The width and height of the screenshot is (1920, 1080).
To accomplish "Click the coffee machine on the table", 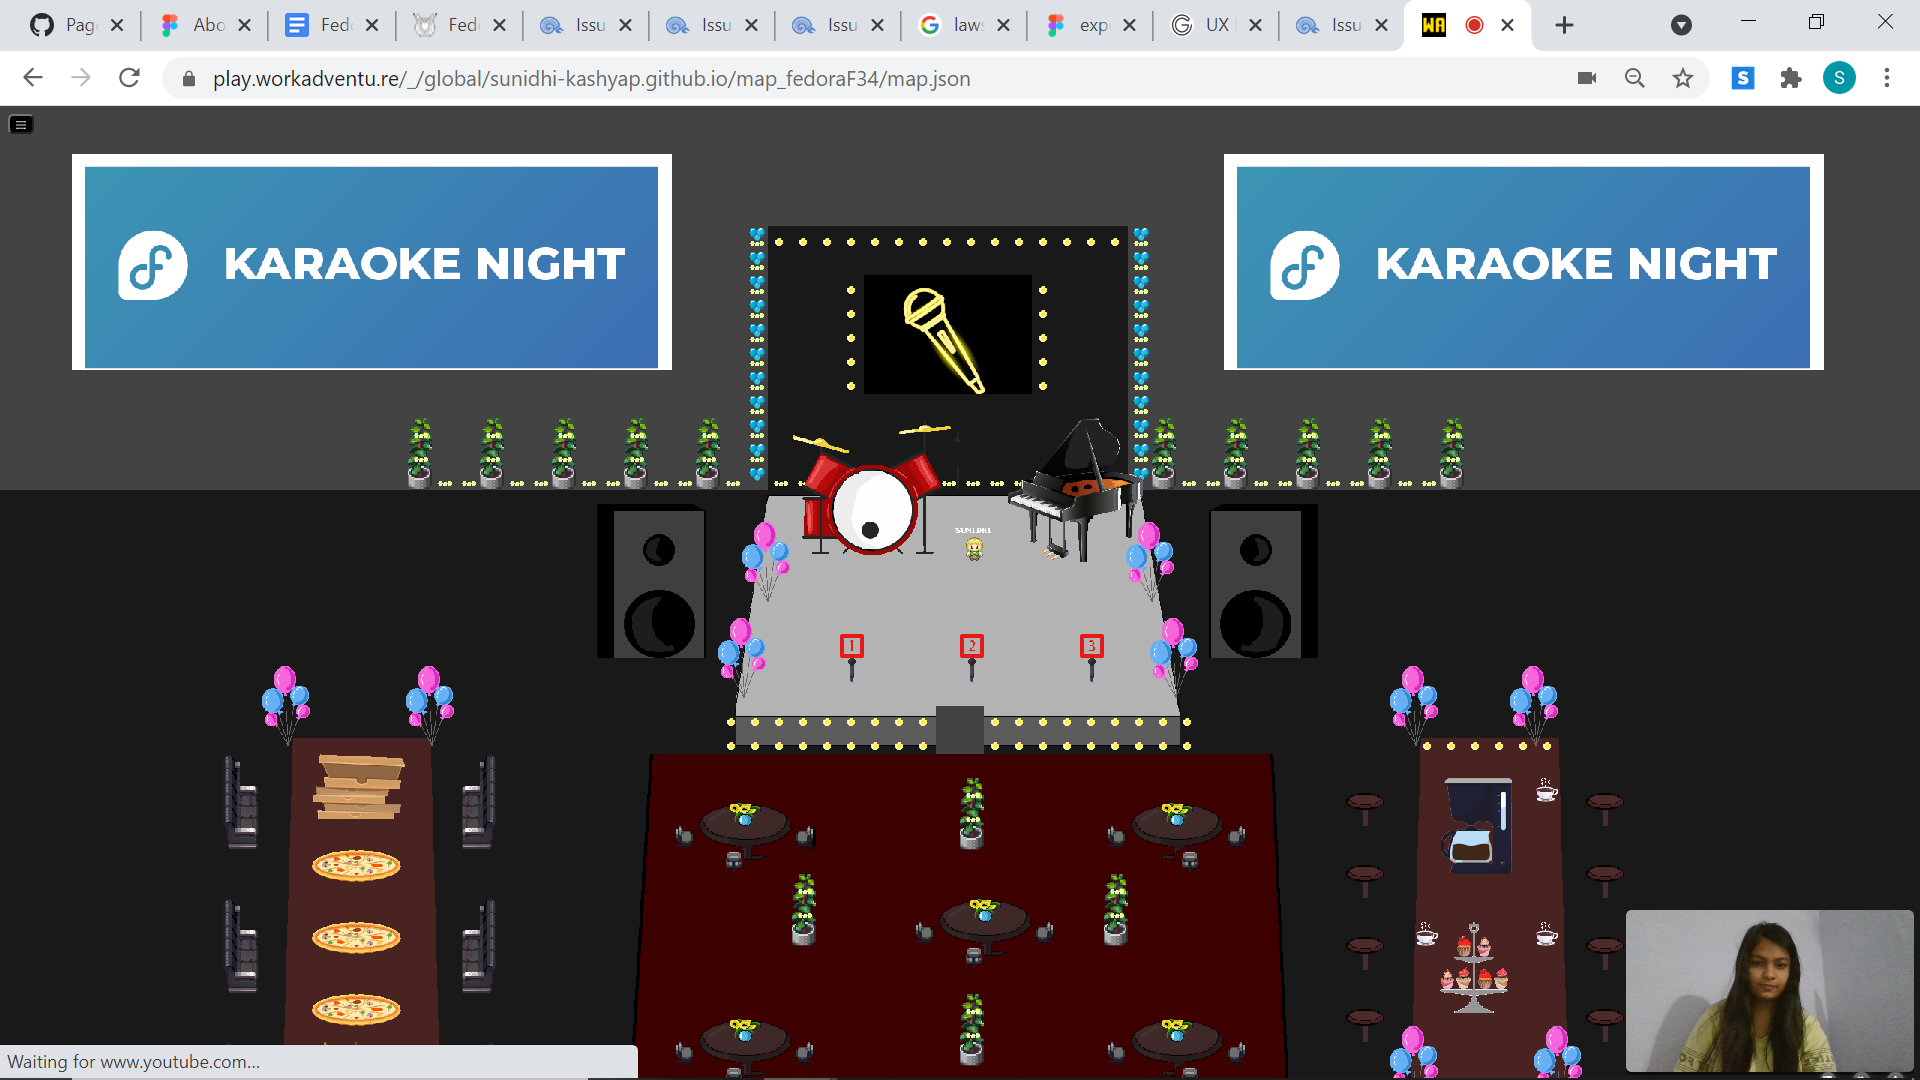I will 1476,825.
